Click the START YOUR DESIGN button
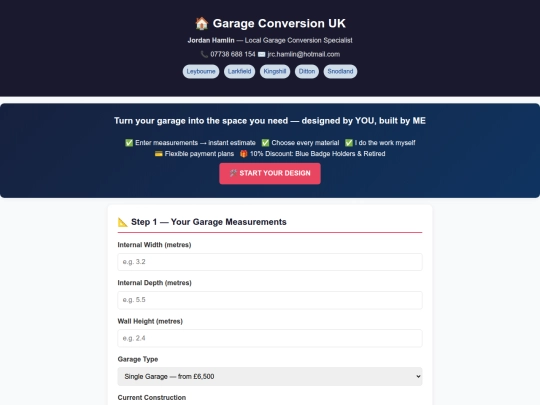Image resolution: width=540 pixels, height=405 pixels. pos(270,174)
